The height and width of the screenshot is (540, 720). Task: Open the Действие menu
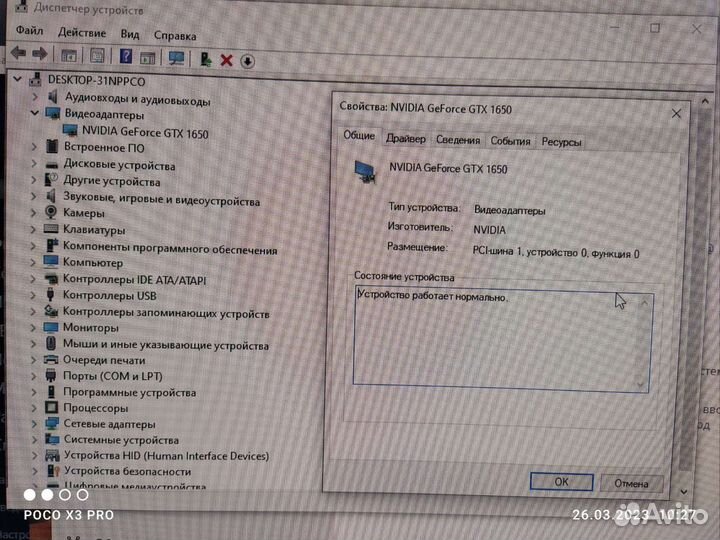[82, 33]
